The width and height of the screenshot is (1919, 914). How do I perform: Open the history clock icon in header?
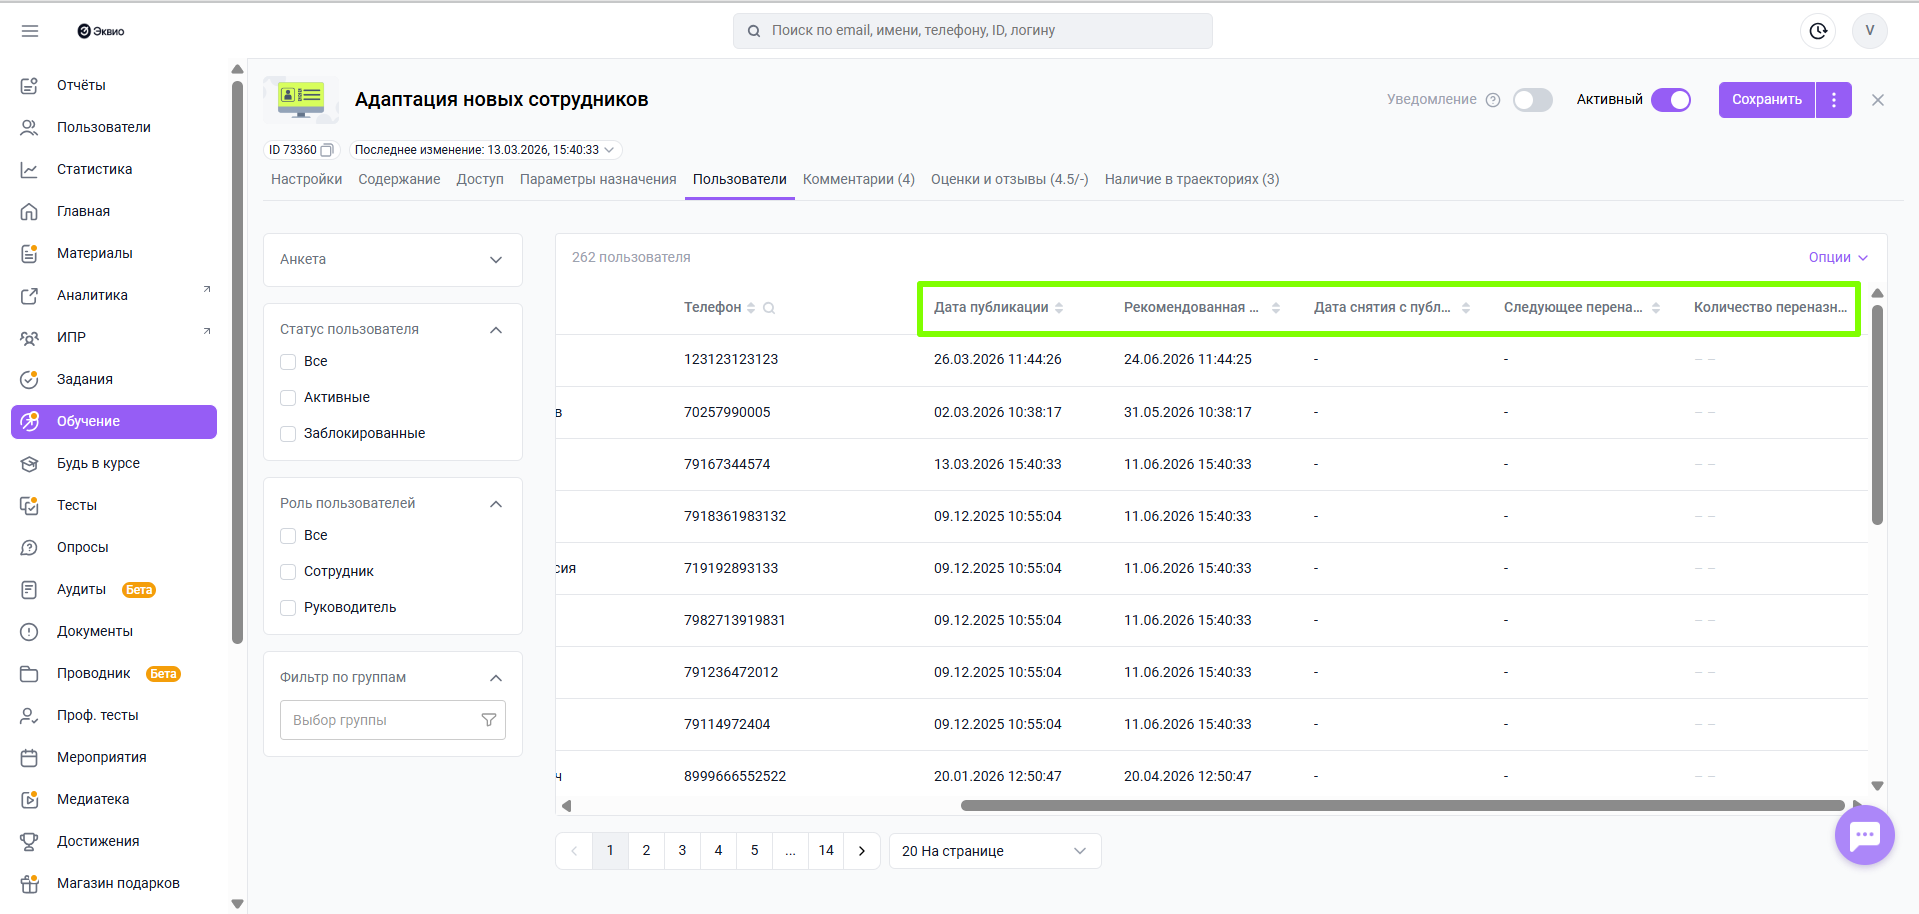(1818, 31)
